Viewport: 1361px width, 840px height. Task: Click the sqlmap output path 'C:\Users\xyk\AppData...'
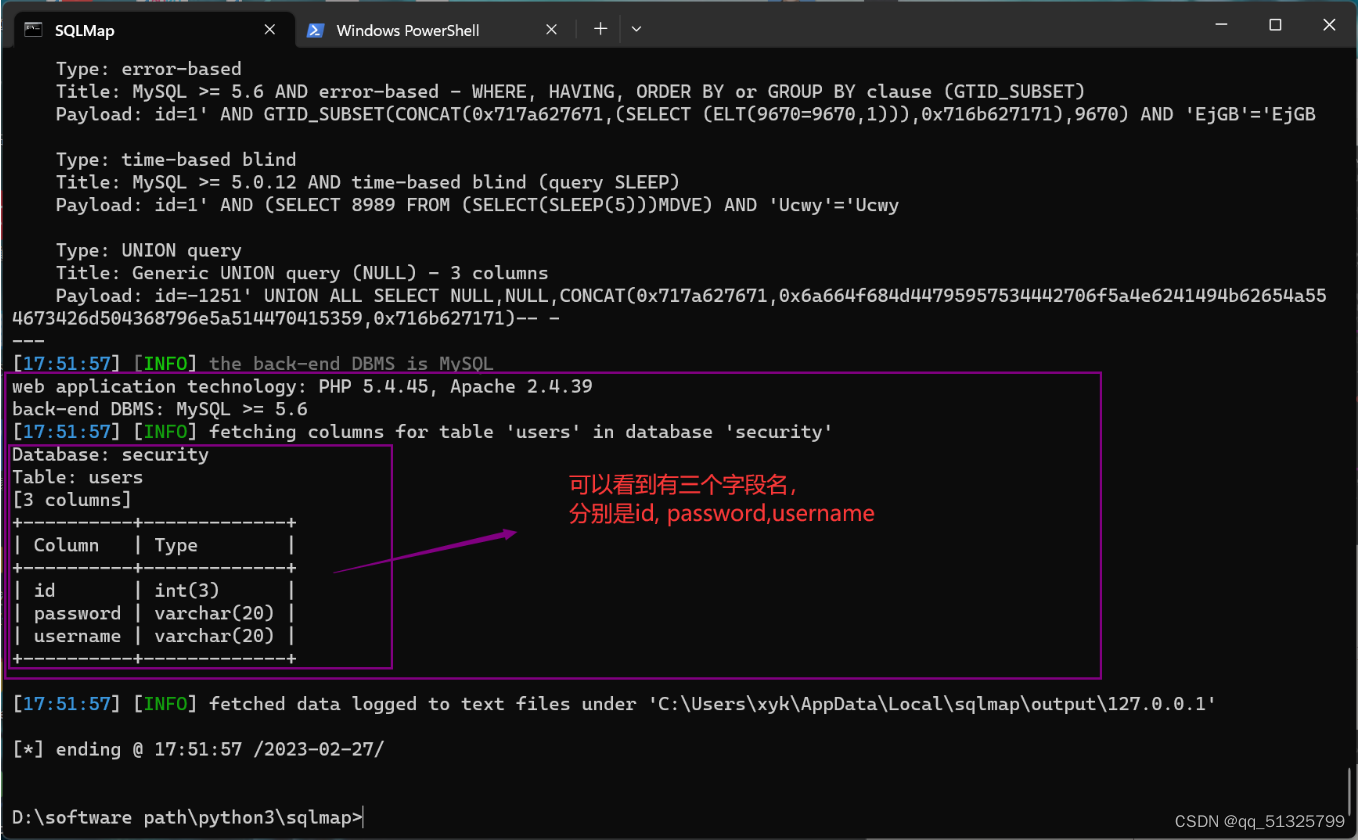(x=932, y=704)
